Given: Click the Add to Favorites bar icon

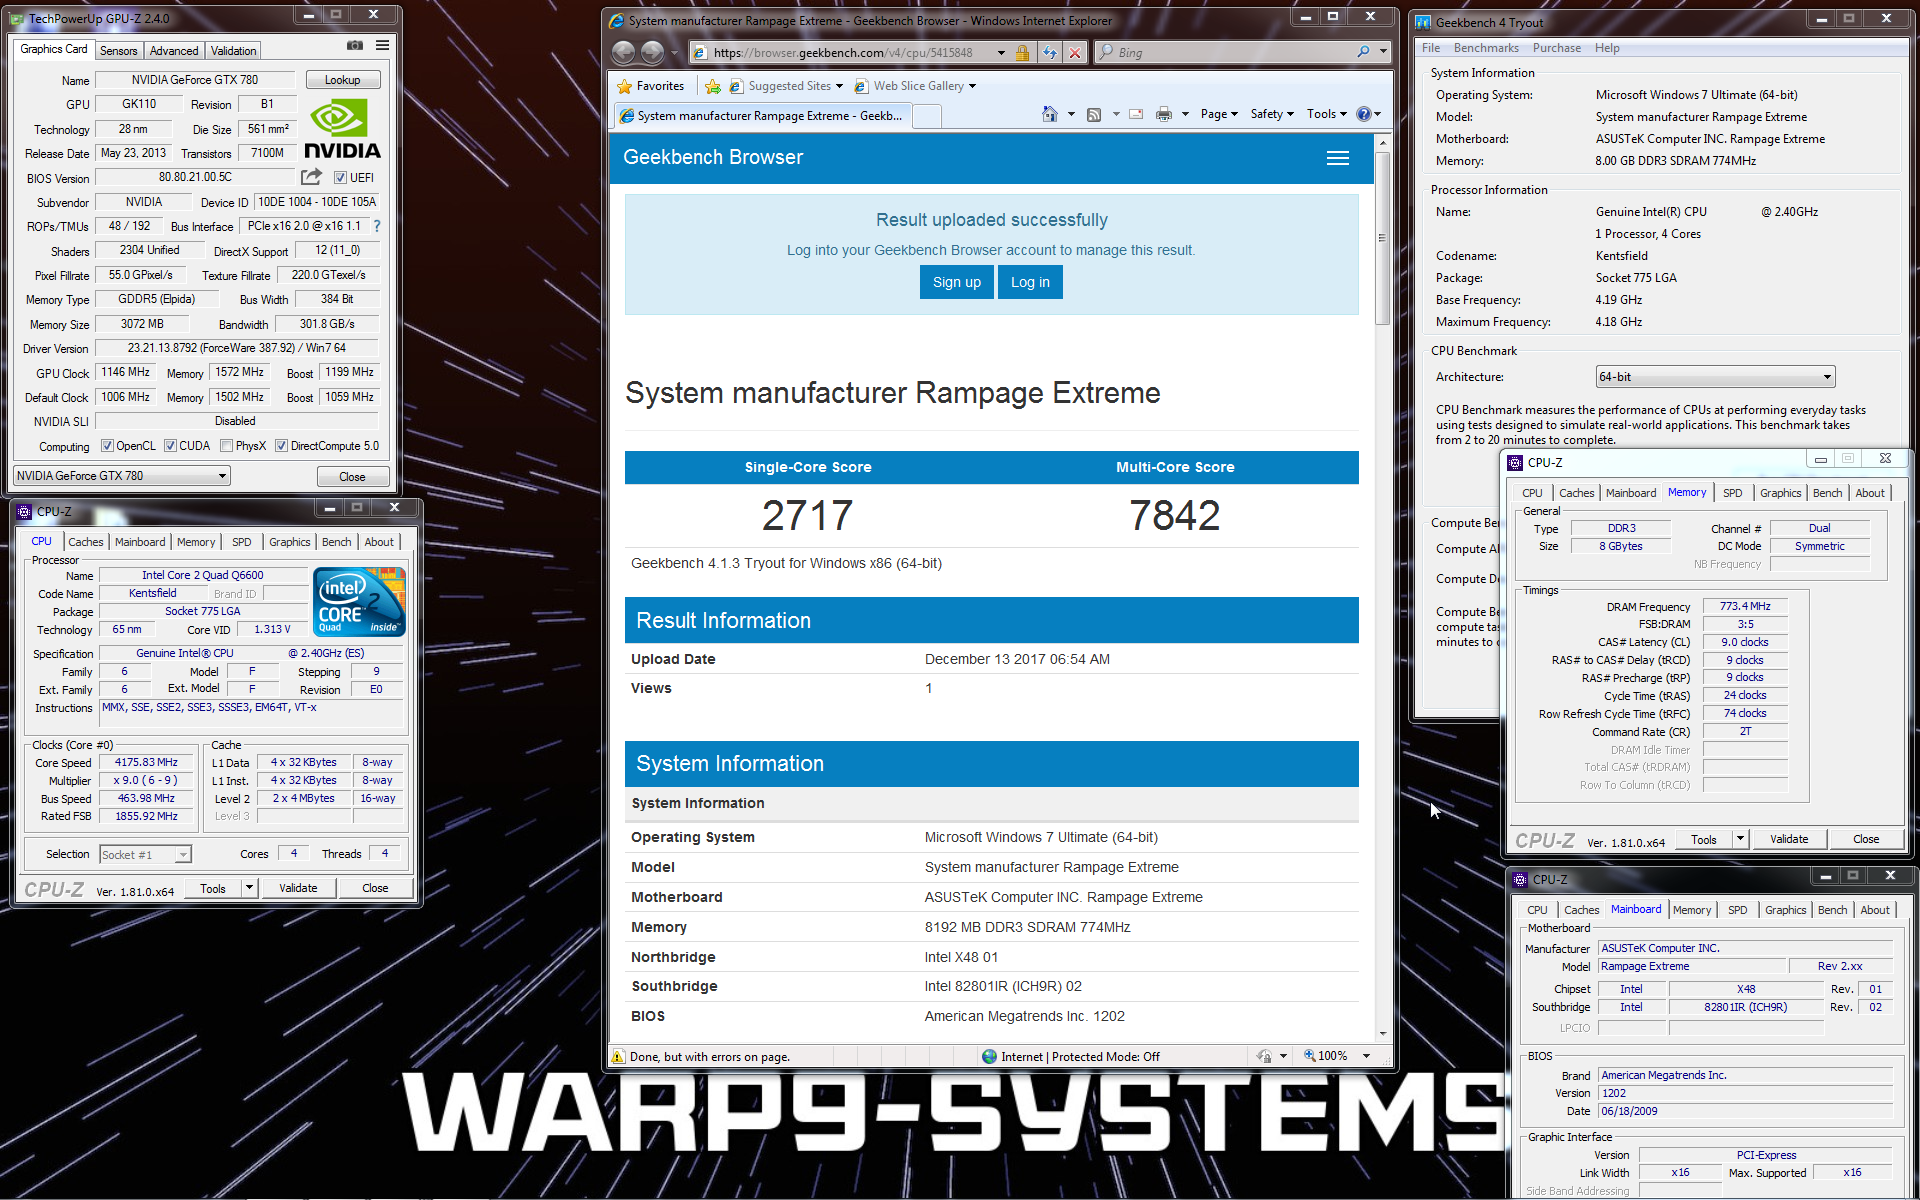Looking at the screenshot, I should [x=713, y=86].
